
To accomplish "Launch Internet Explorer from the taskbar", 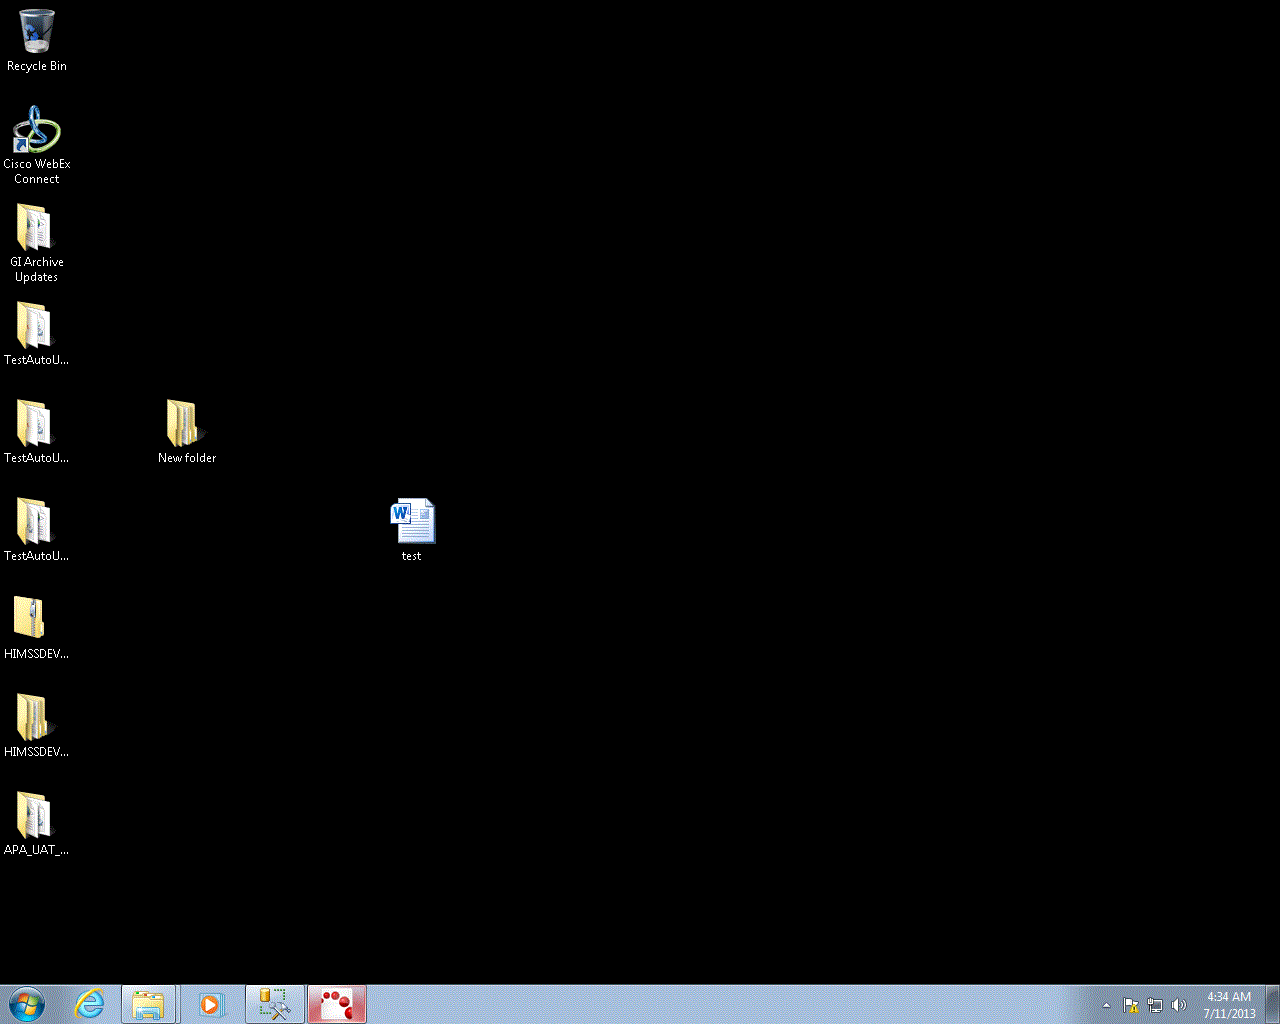I will coord(90,1004).
